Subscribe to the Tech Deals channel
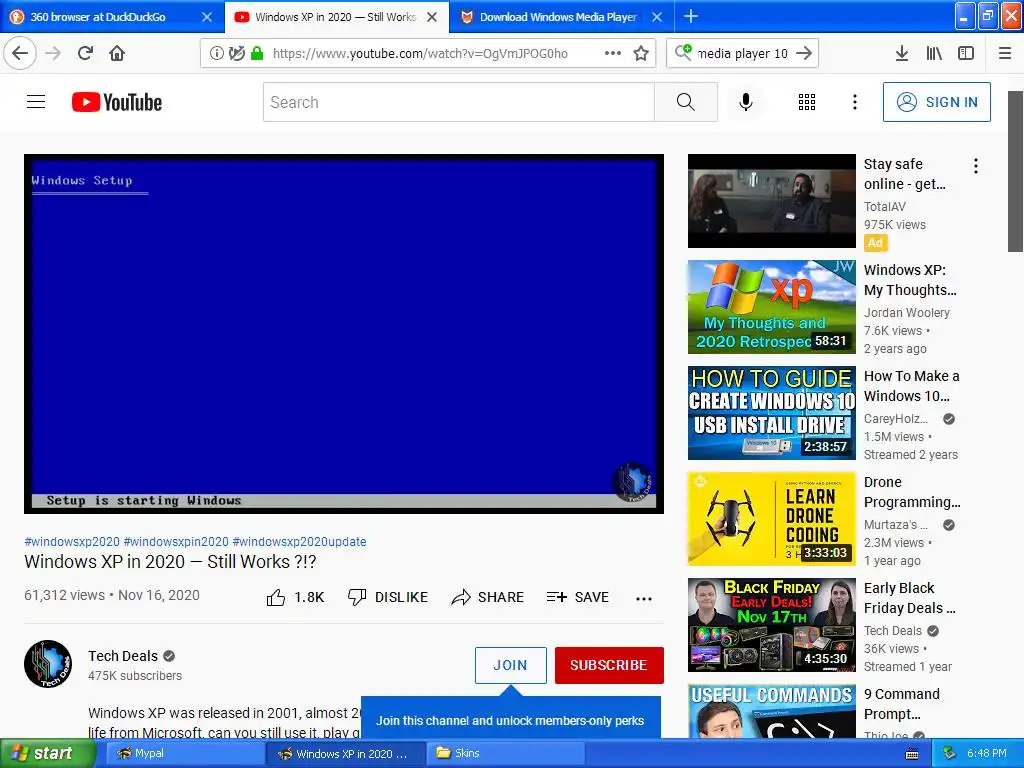The image size is (1024, 768). tap(609, 665)
